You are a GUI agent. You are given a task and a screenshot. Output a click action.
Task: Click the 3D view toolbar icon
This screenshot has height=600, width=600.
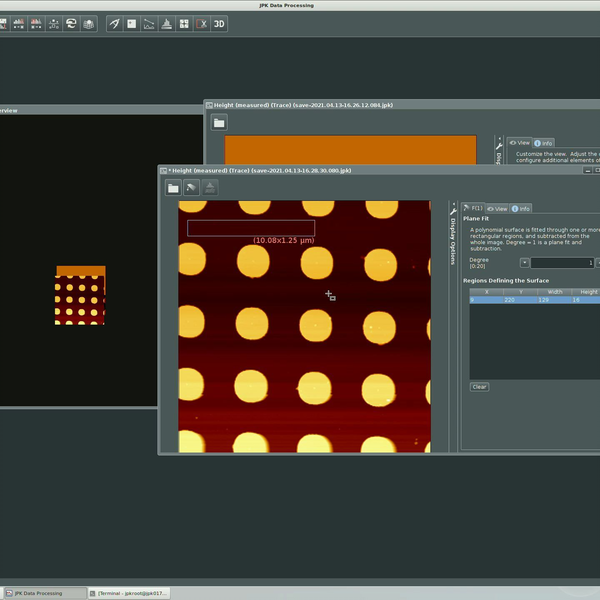(218, 23)
